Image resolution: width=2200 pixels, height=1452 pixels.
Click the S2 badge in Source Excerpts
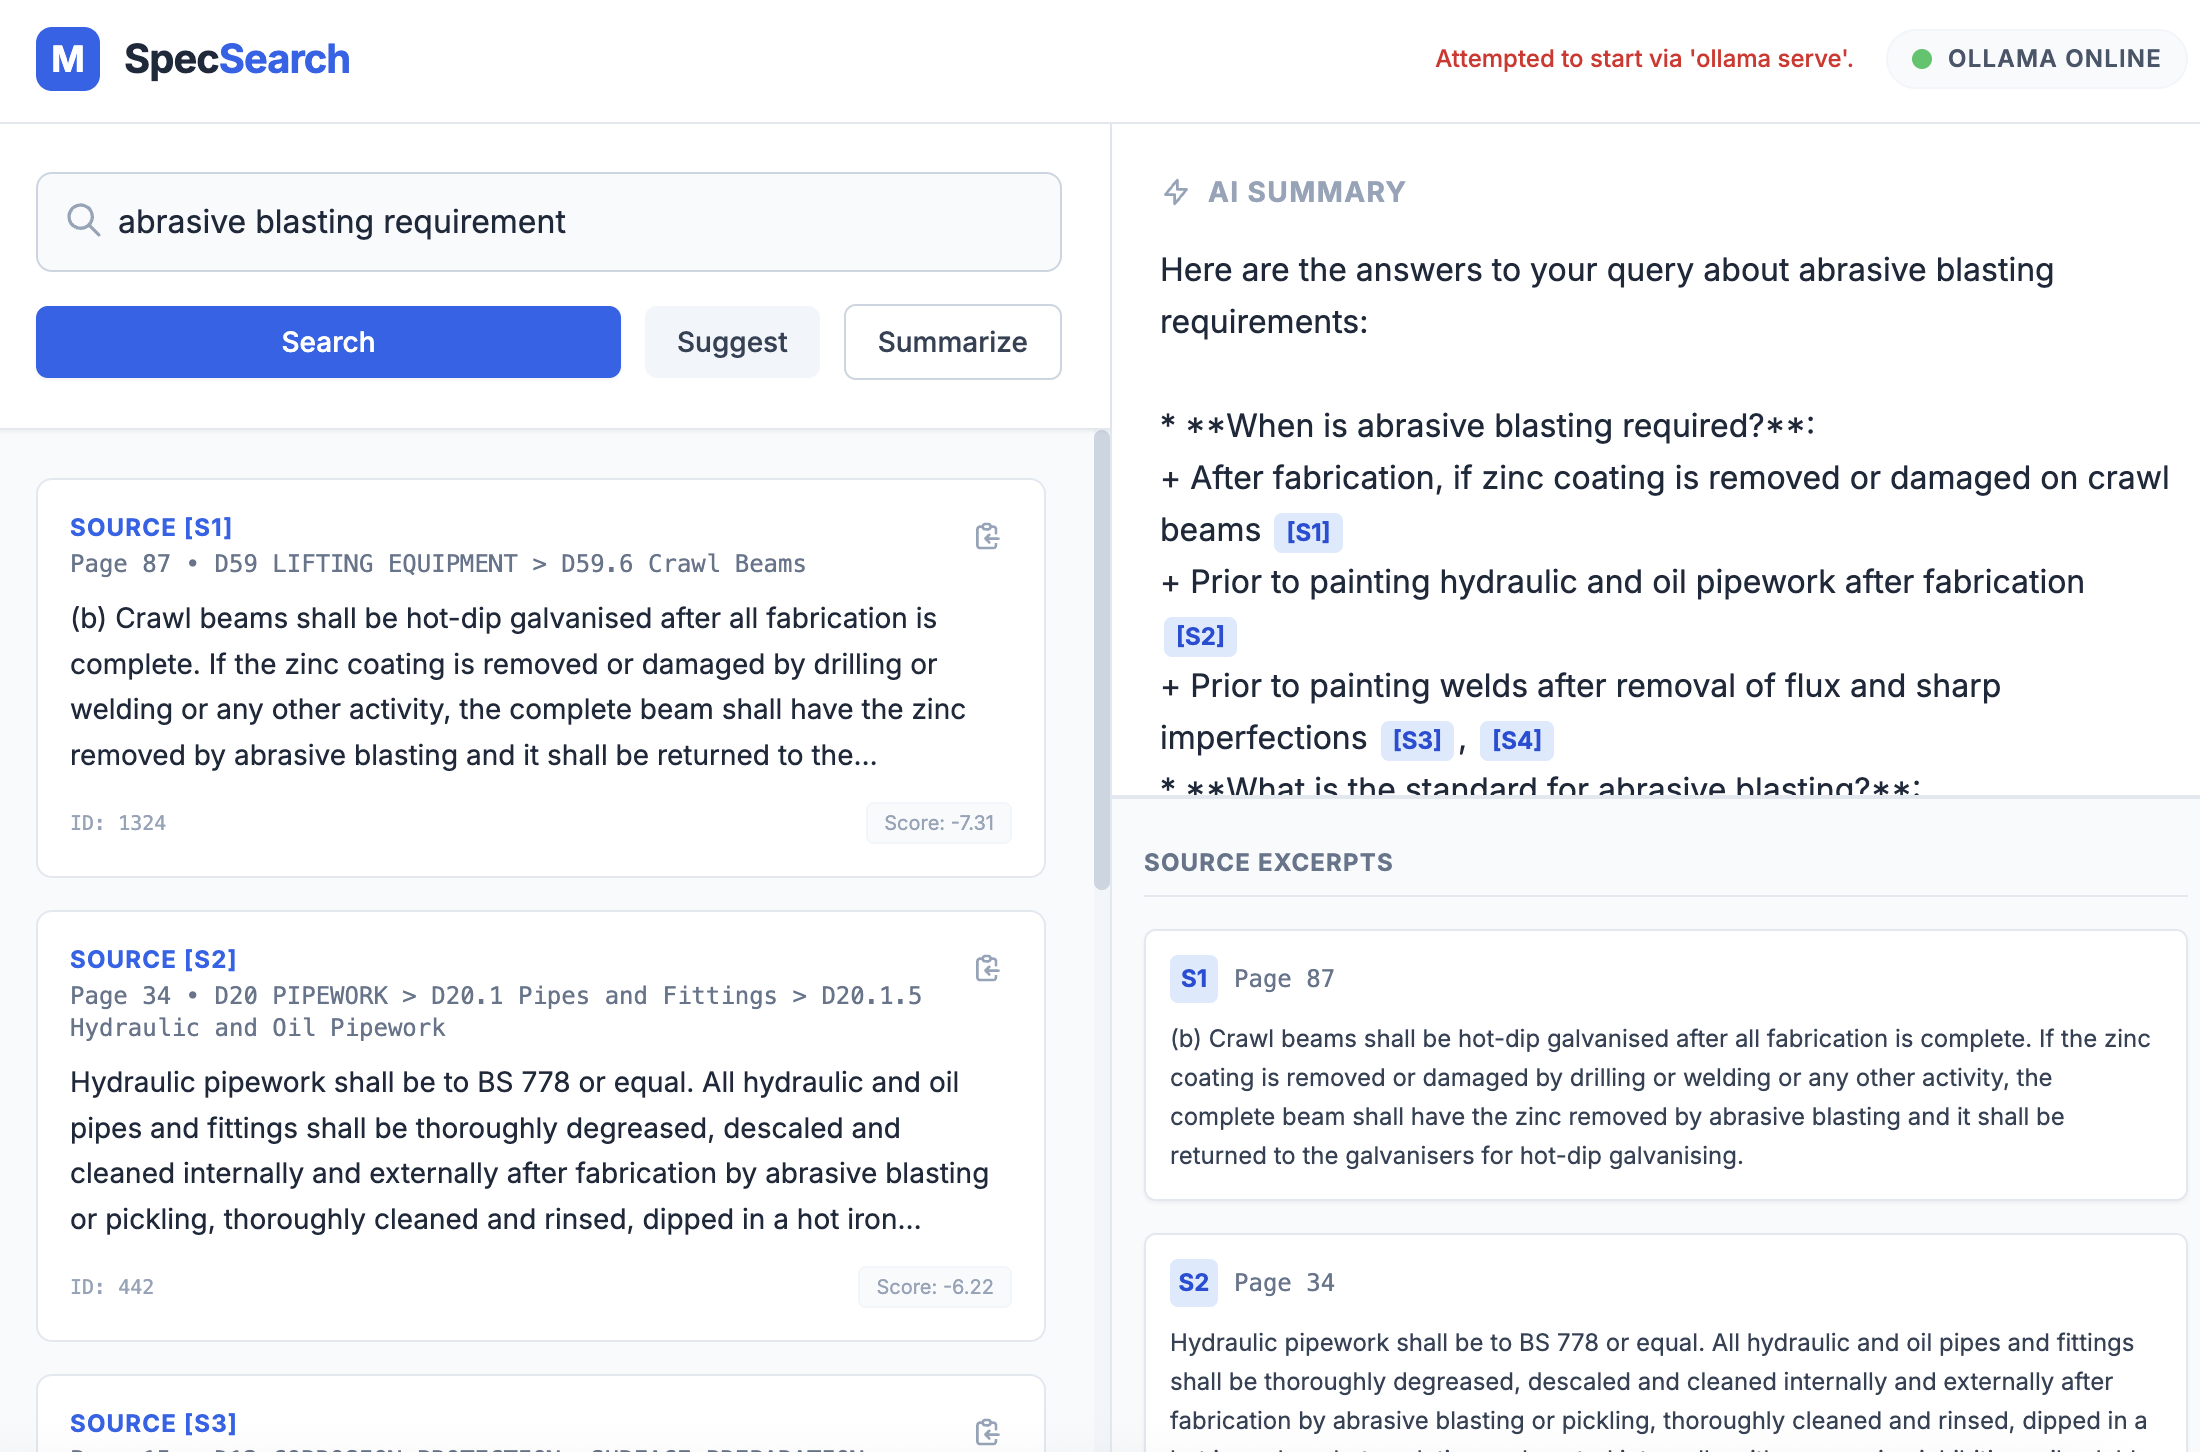point(1193,1282)
